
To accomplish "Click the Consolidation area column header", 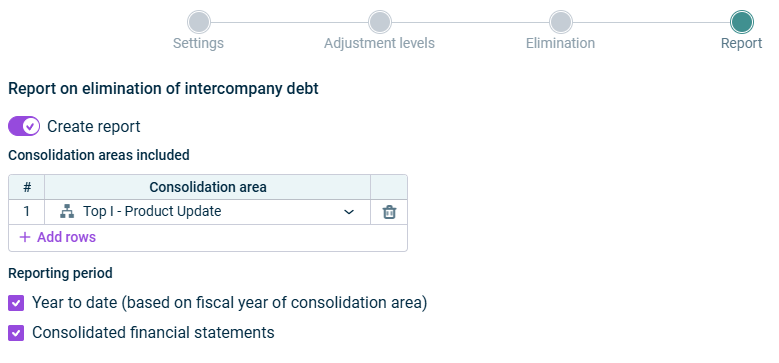I will coord(207,187).
